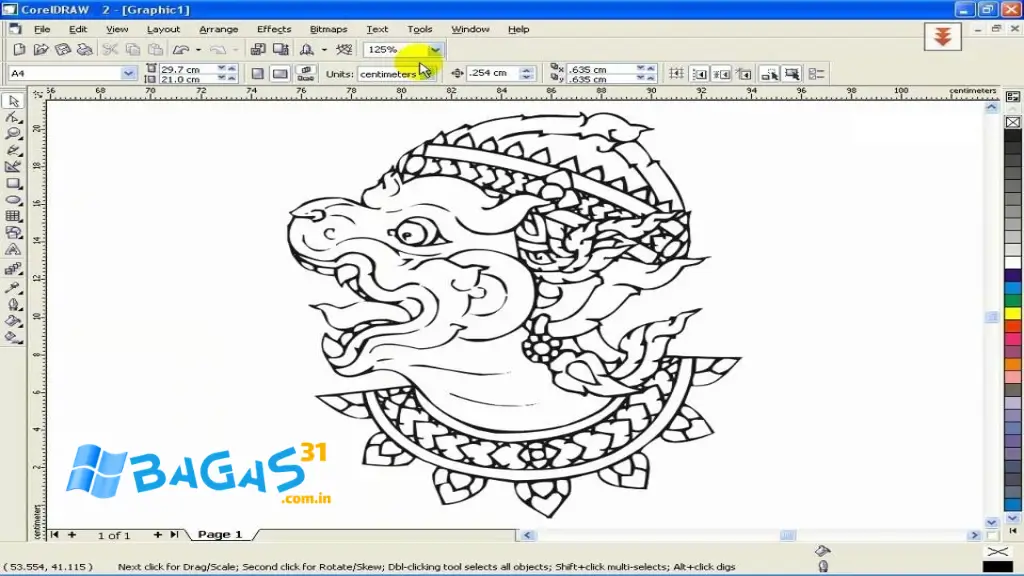Screen dimensions: 1024x576
Task: Select the Text tool
Action: coord(14,250)
